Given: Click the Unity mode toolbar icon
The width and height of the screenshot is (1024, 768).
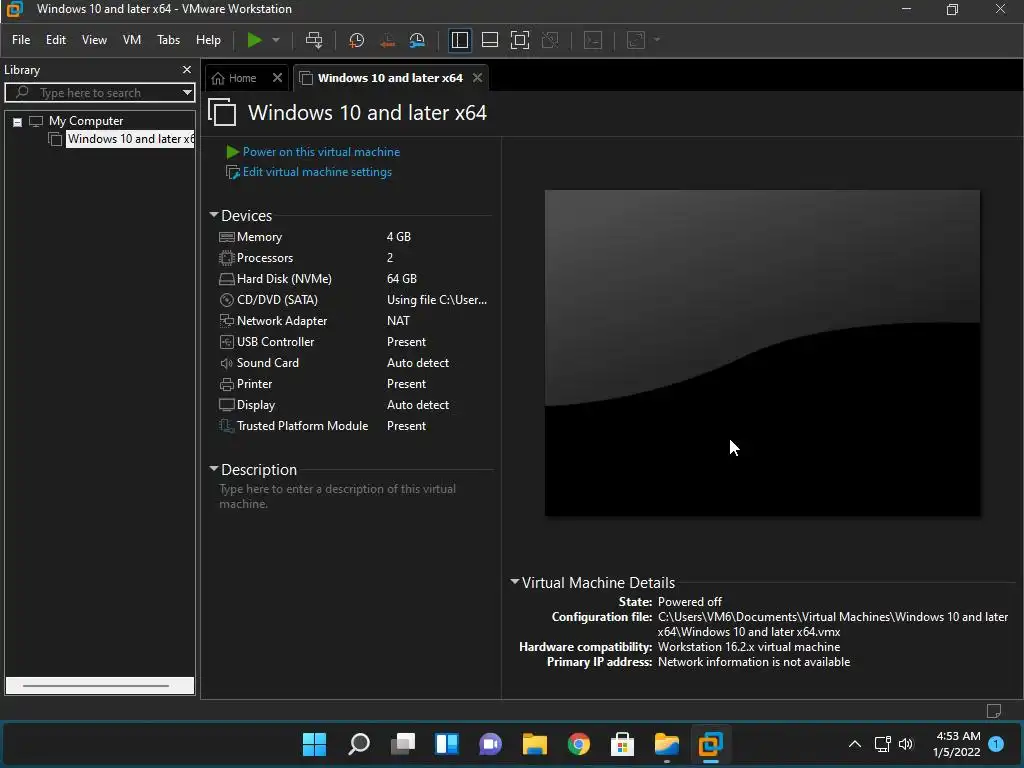Looking at the screenshot, I should pyautogui.click(x=551, y=40).
